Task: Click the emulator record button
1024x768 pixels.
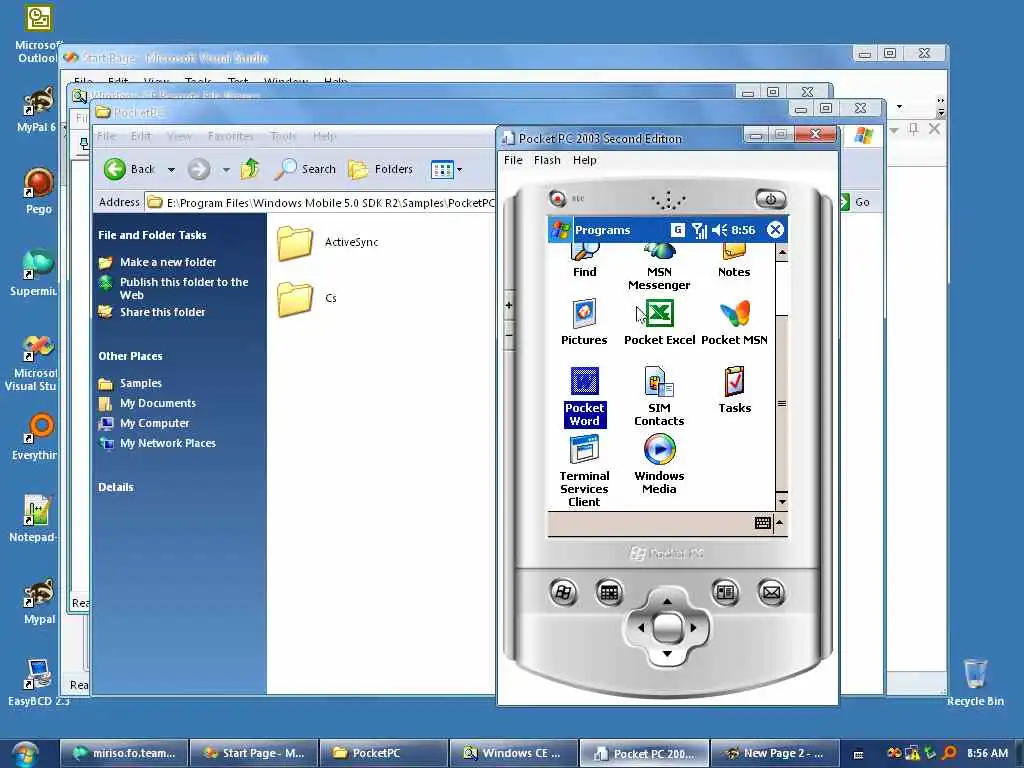Action: tap(558, 198)
